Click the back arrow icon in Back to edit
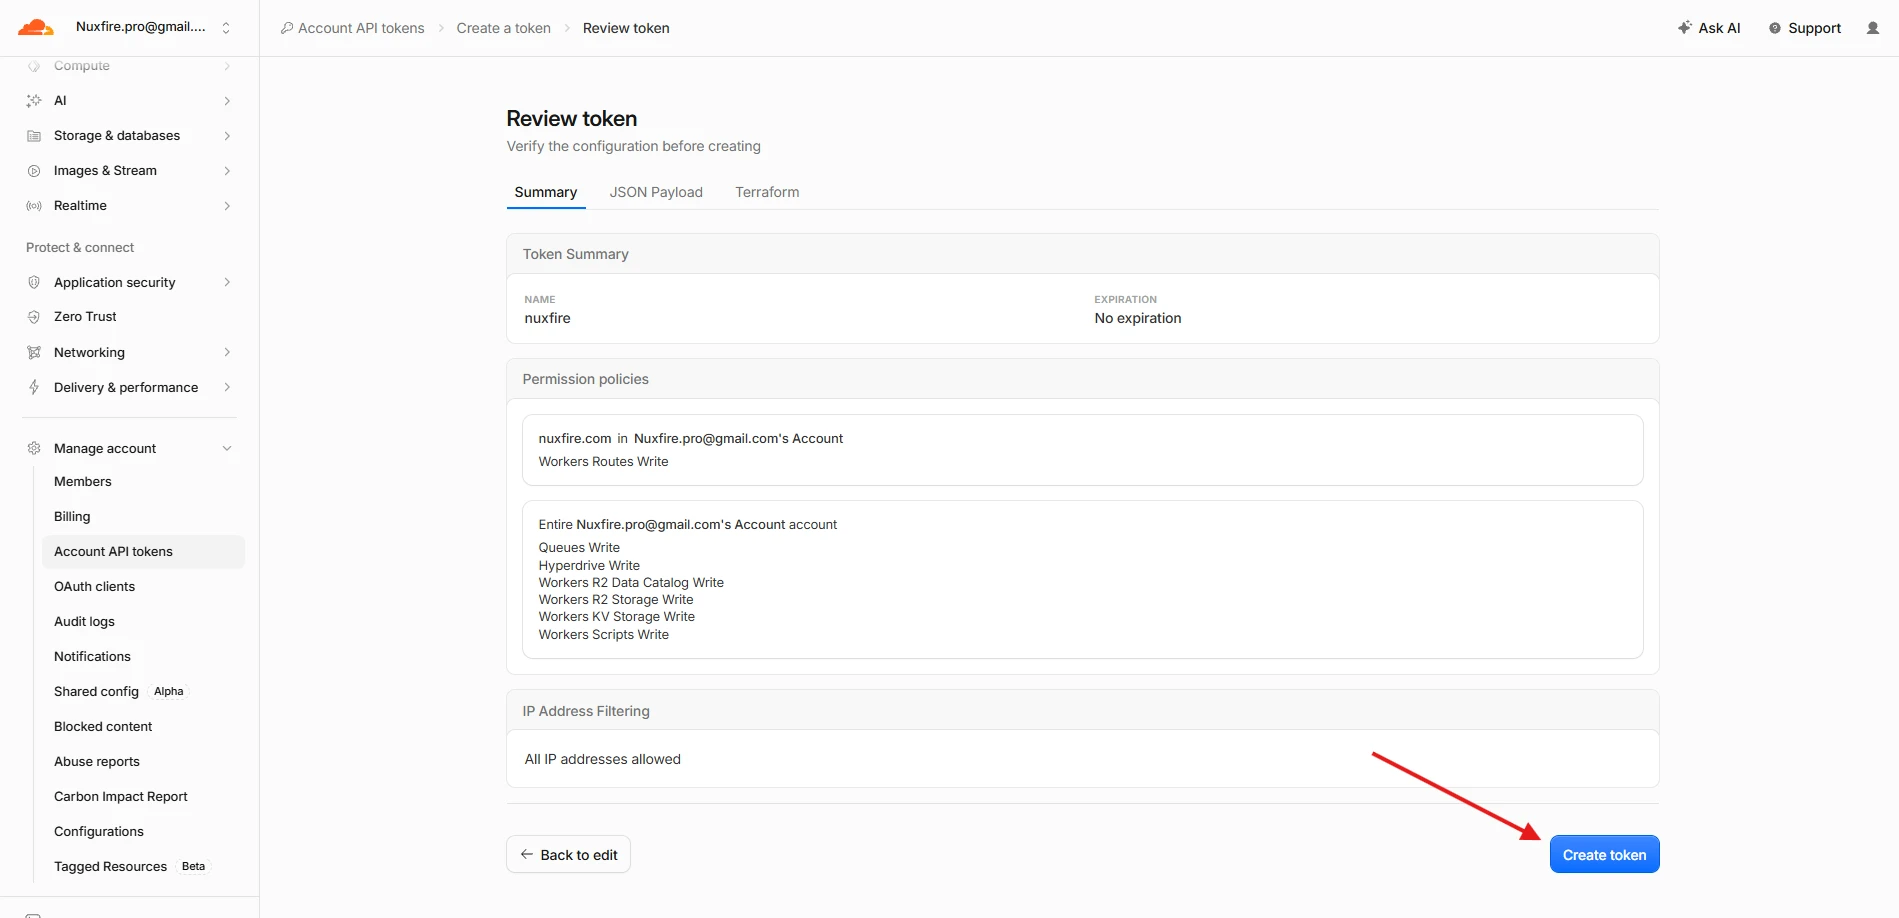 pyautogui.click(x=527, y=855)
